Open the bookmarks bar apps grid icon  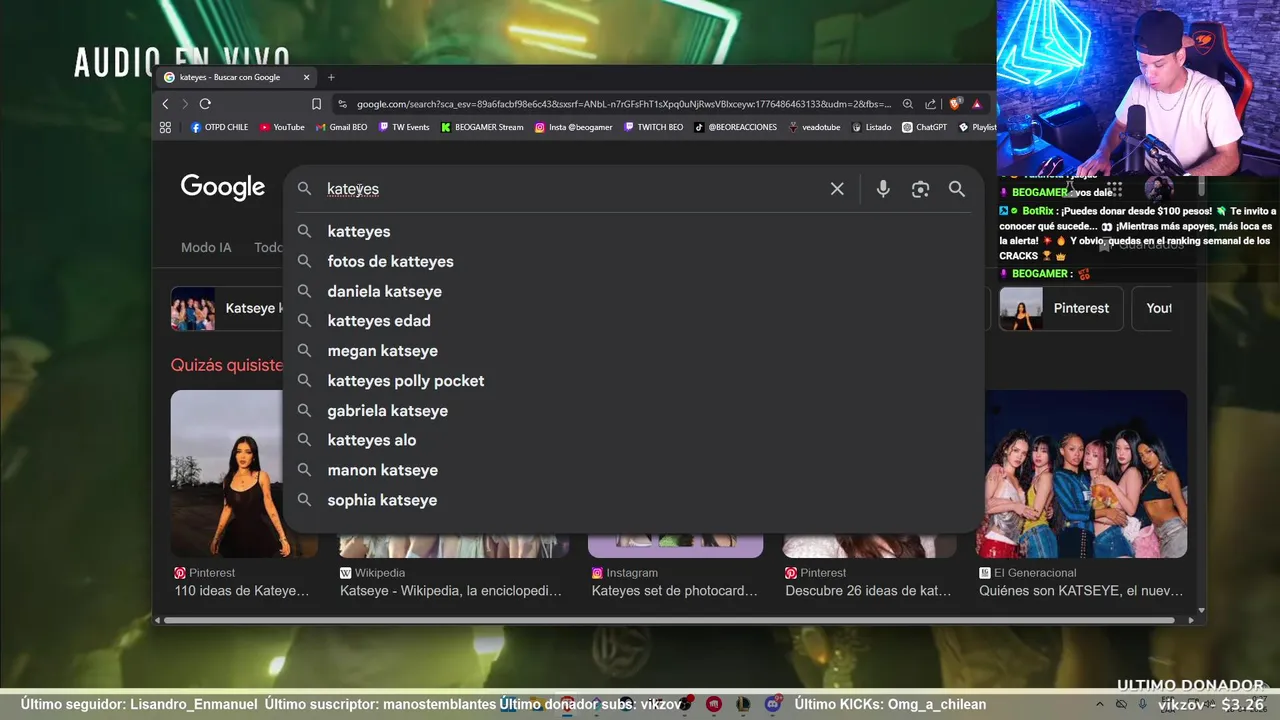[x=165, y=127]
